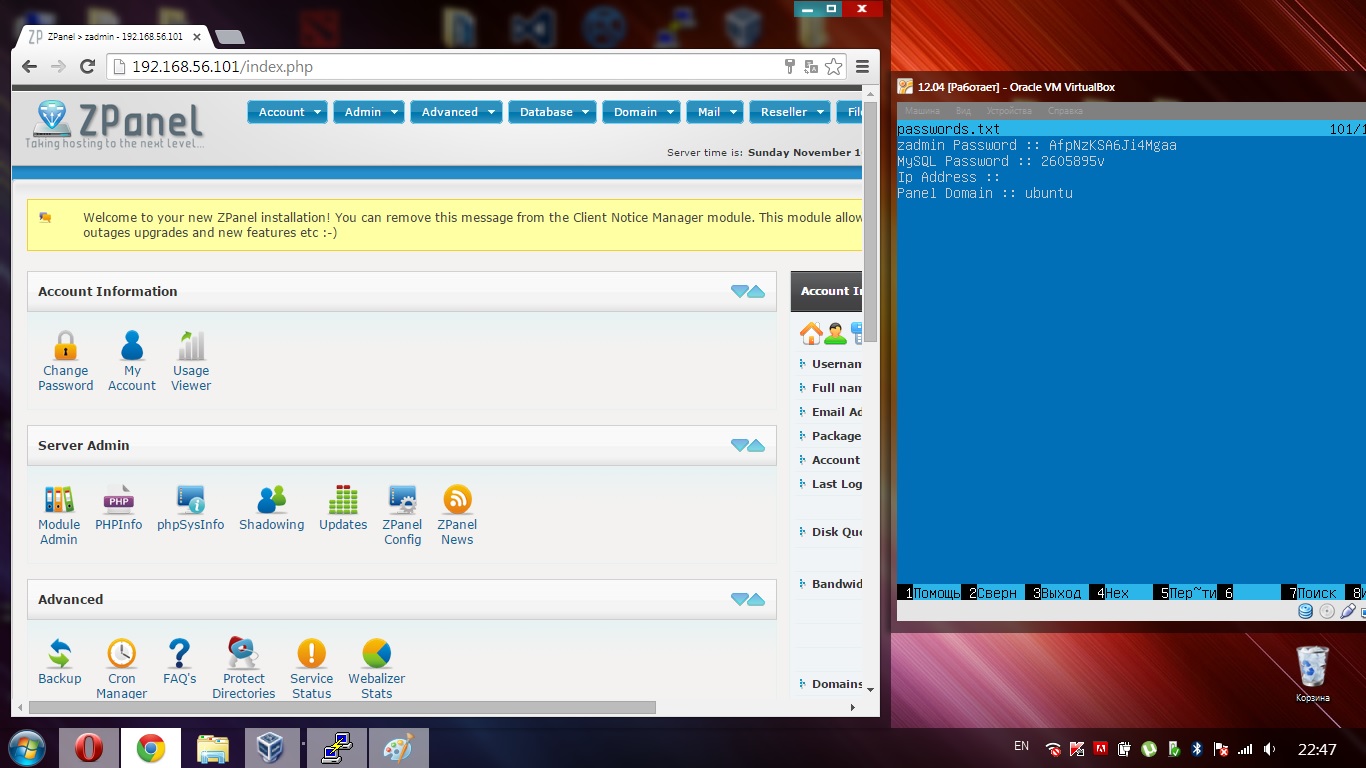Collapse the Account Information section
The image size is (1366, 768).
(747, 291)
